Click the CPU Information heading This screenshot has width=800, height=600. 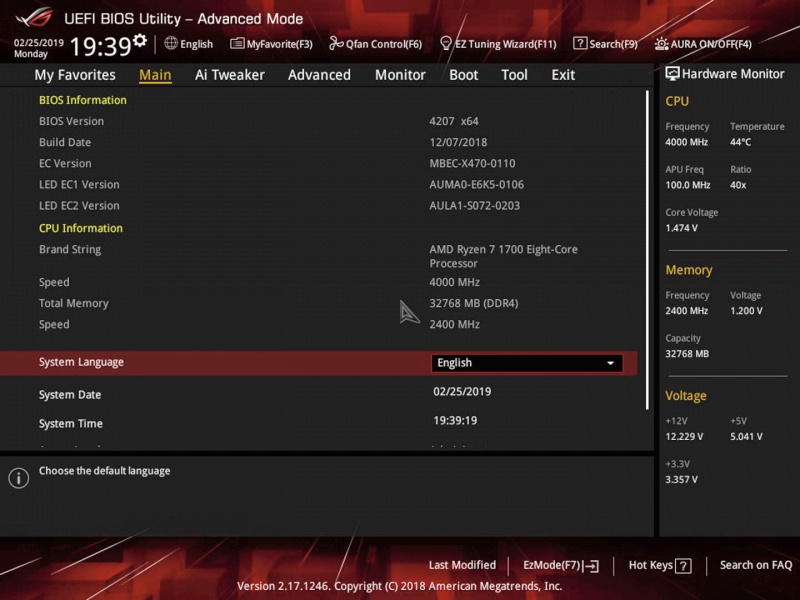[81, 229]
